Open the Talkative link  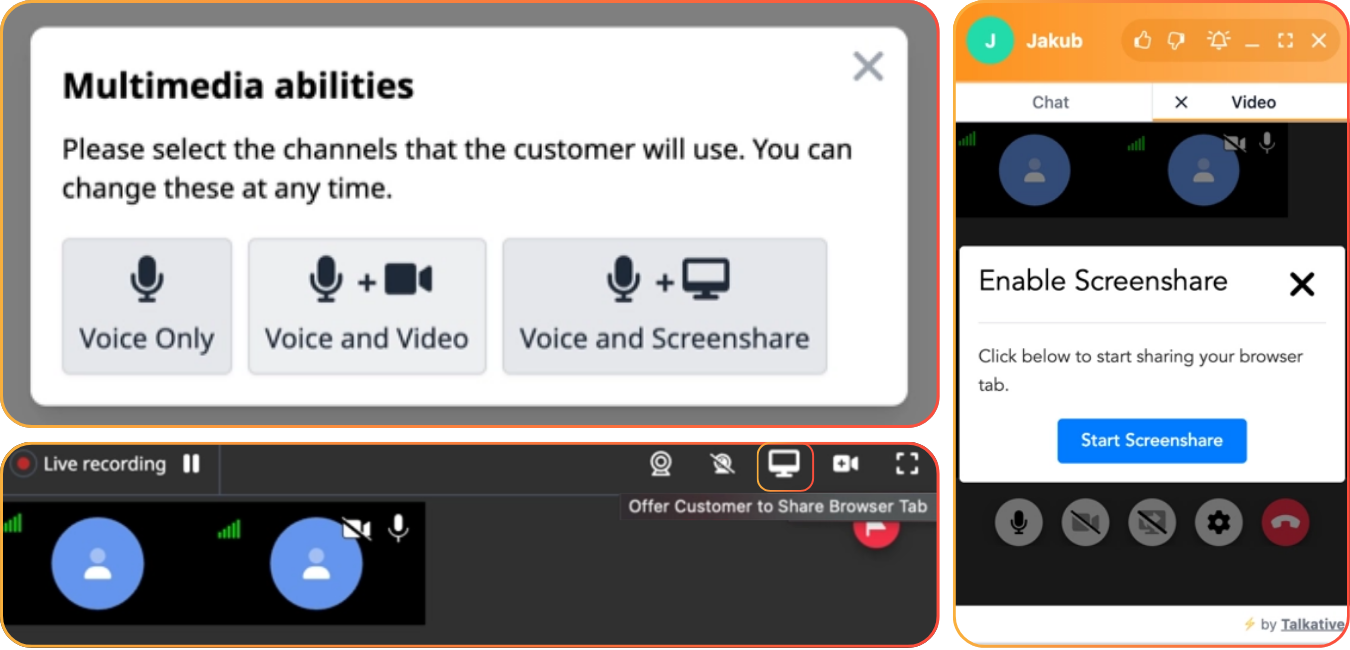(x=1312, y=624)
